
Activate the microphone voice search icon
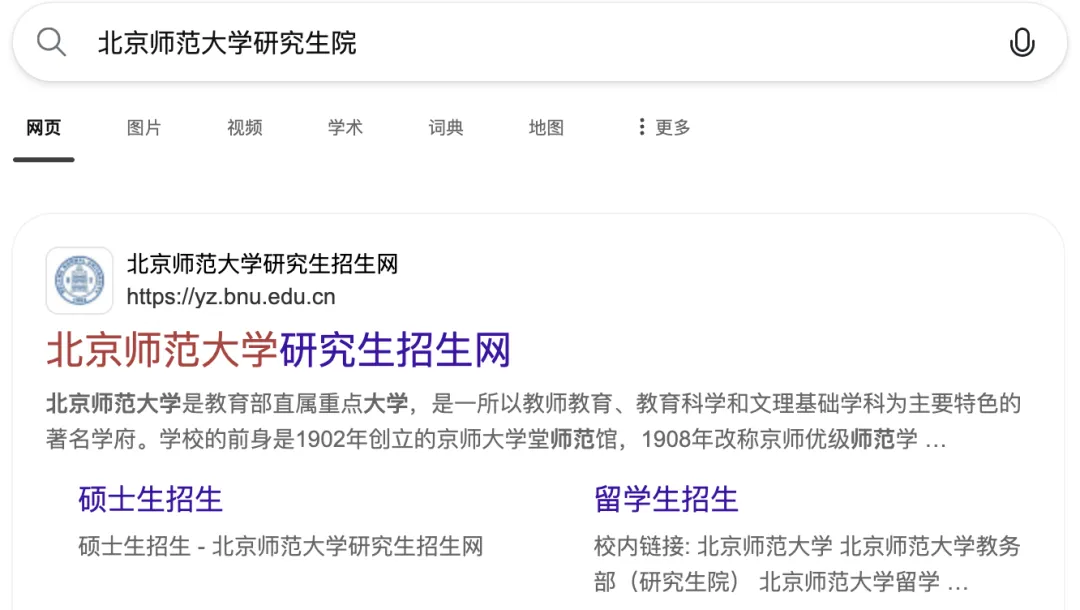pyautogui.click(x=1021, y=43)
